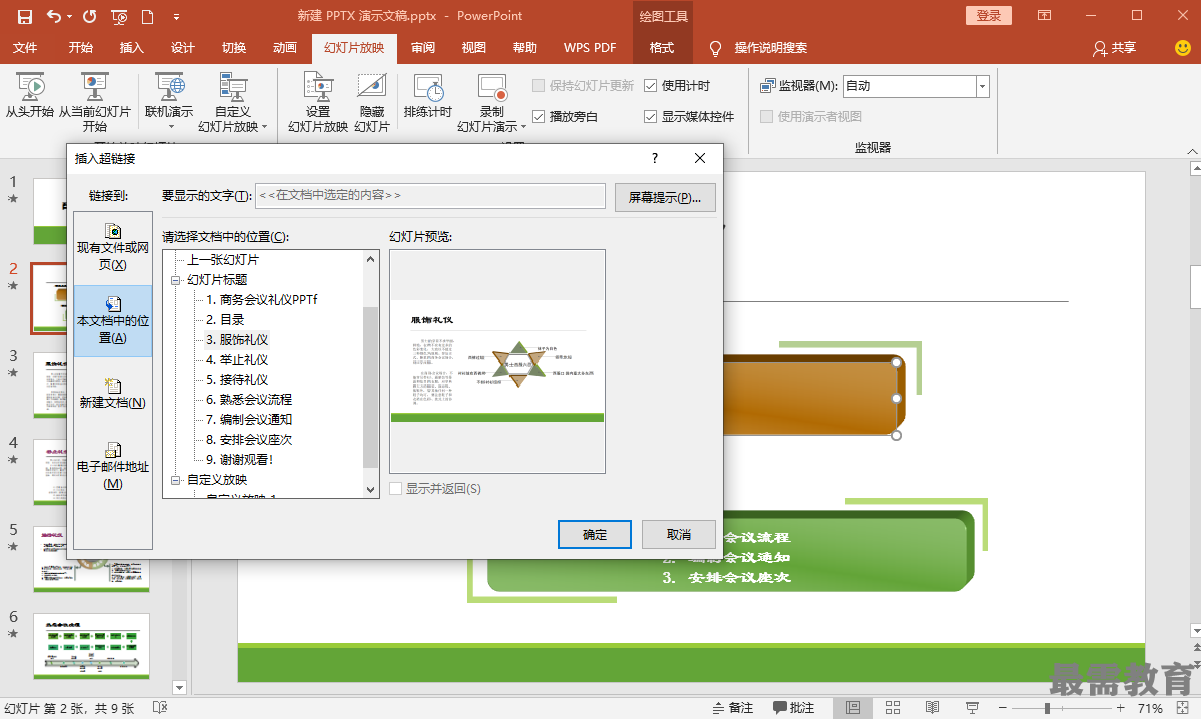Screen dimensions: 1201x719
Task: Click the Slide Show view icon in status bar
Action: [x=972, y=708]
